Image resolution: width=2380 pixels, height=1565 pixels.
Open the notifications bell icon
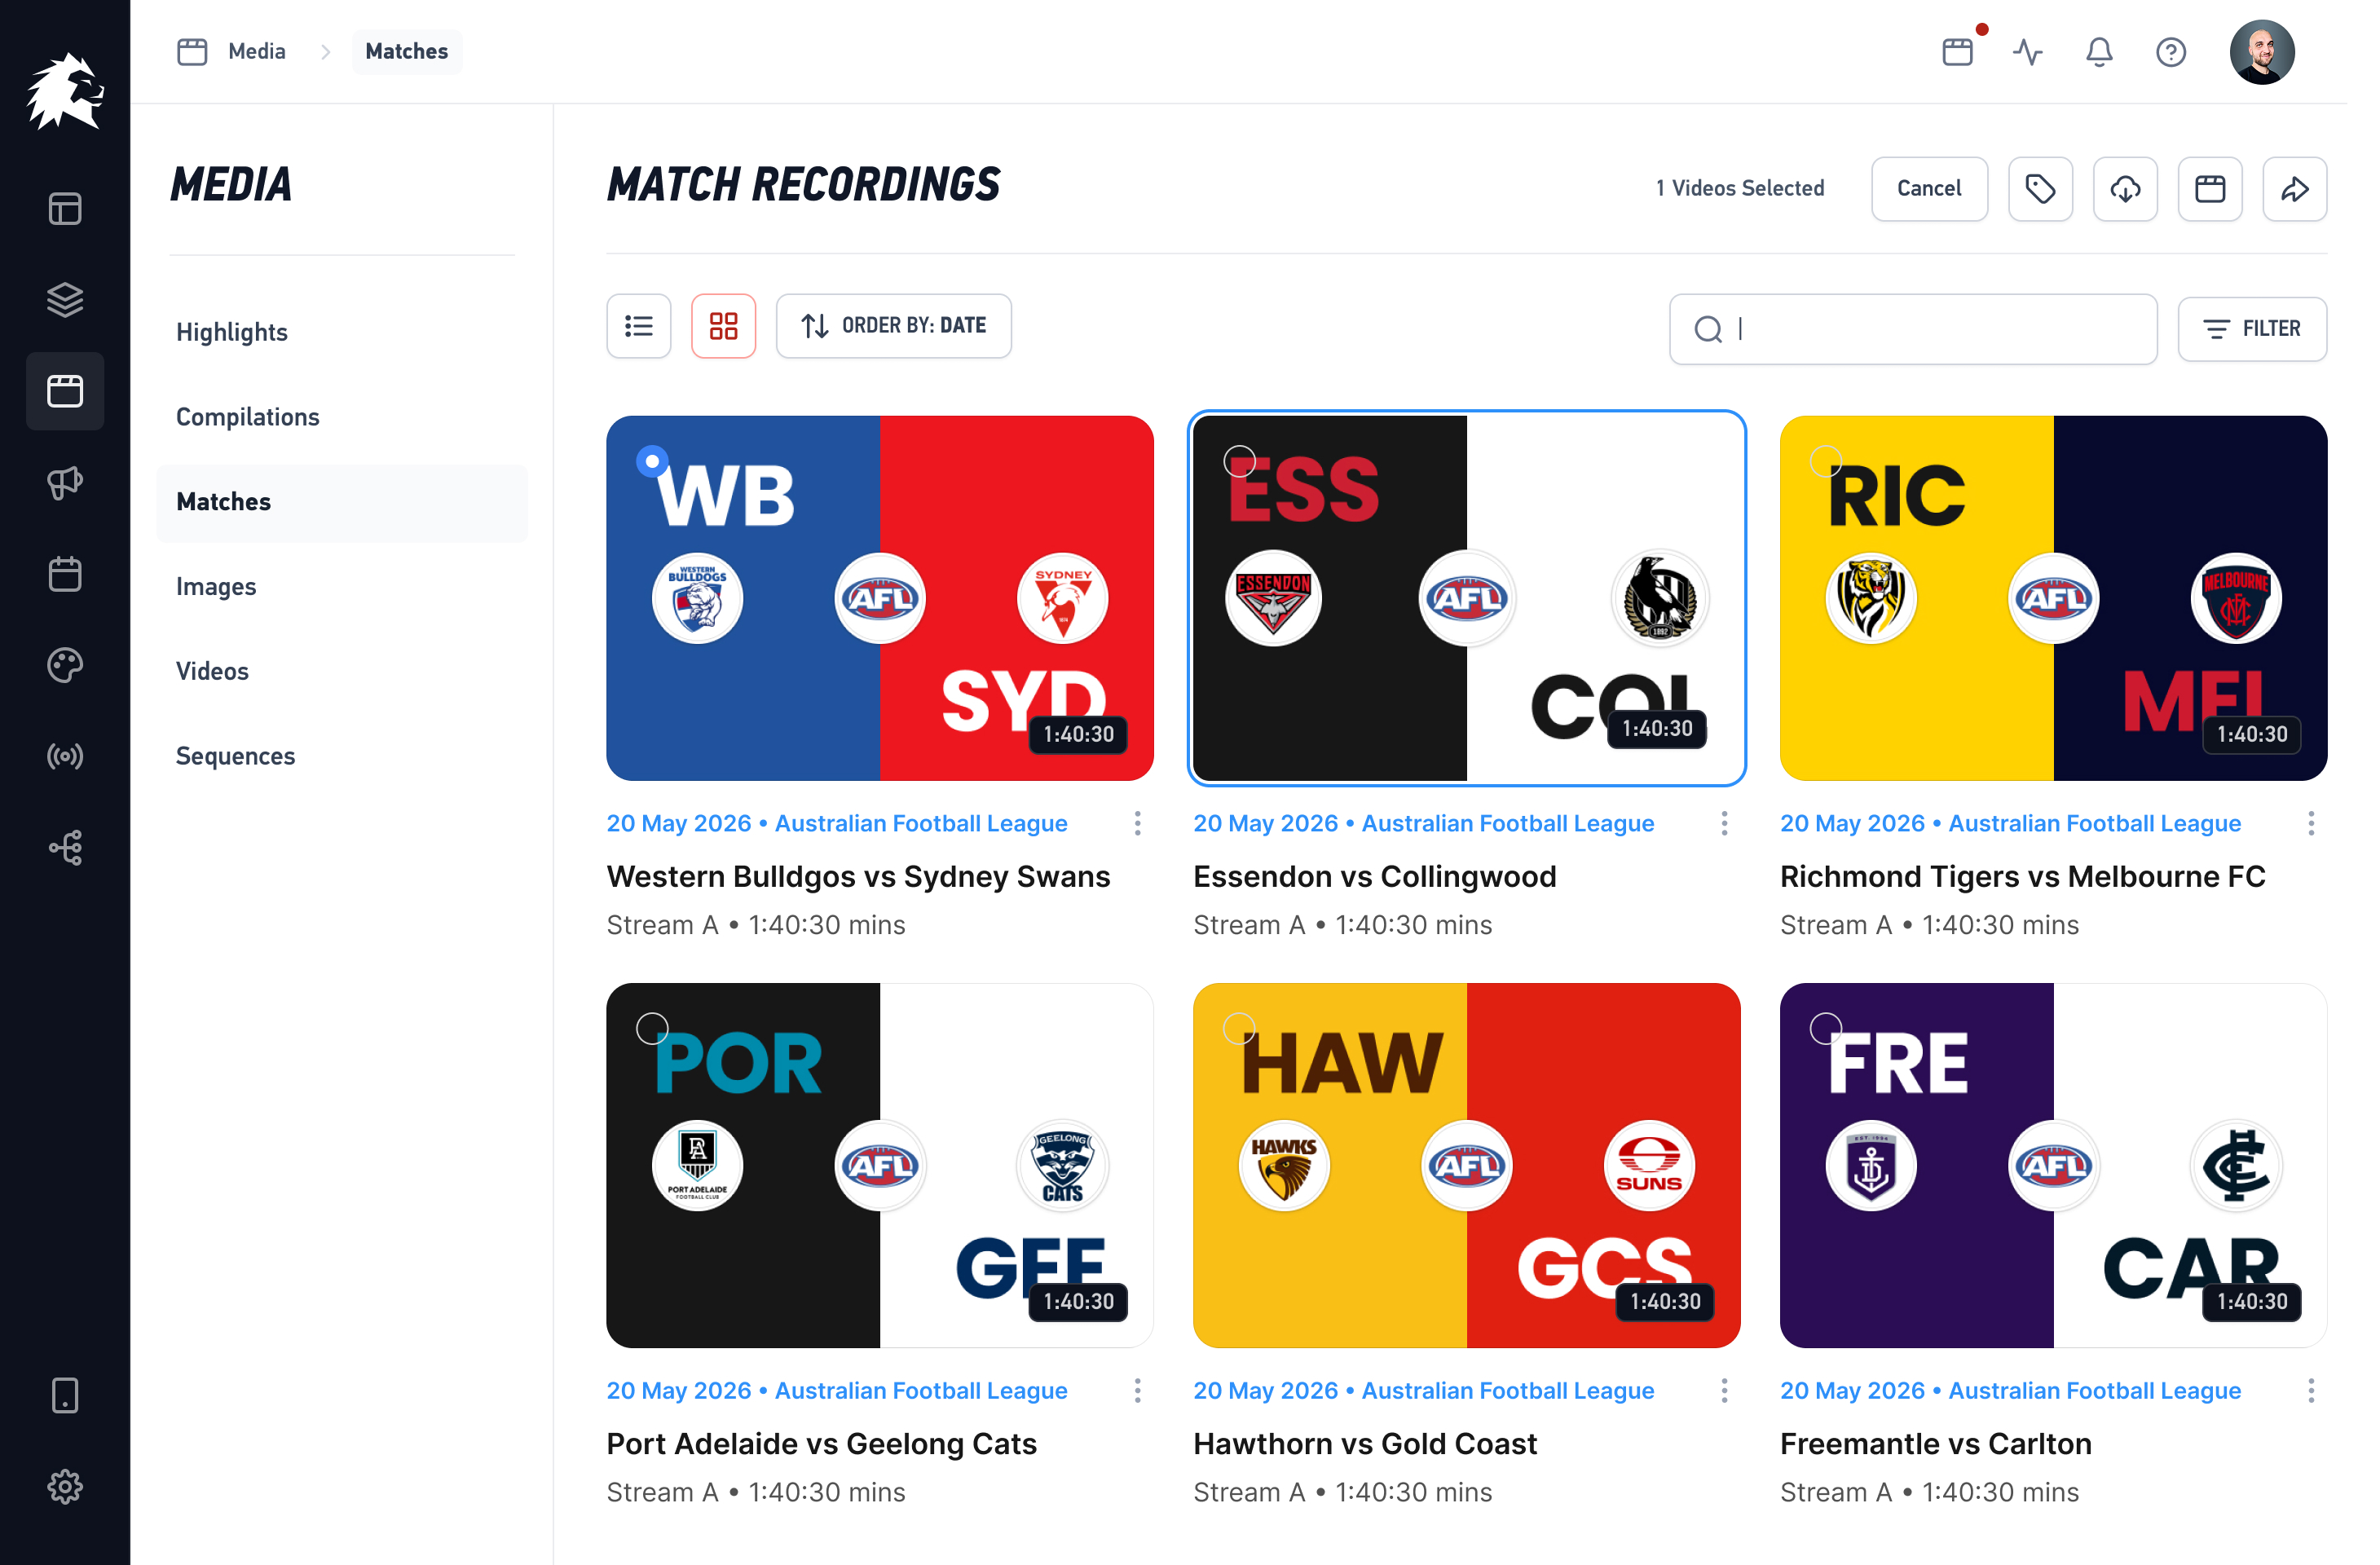[2099, 52]
